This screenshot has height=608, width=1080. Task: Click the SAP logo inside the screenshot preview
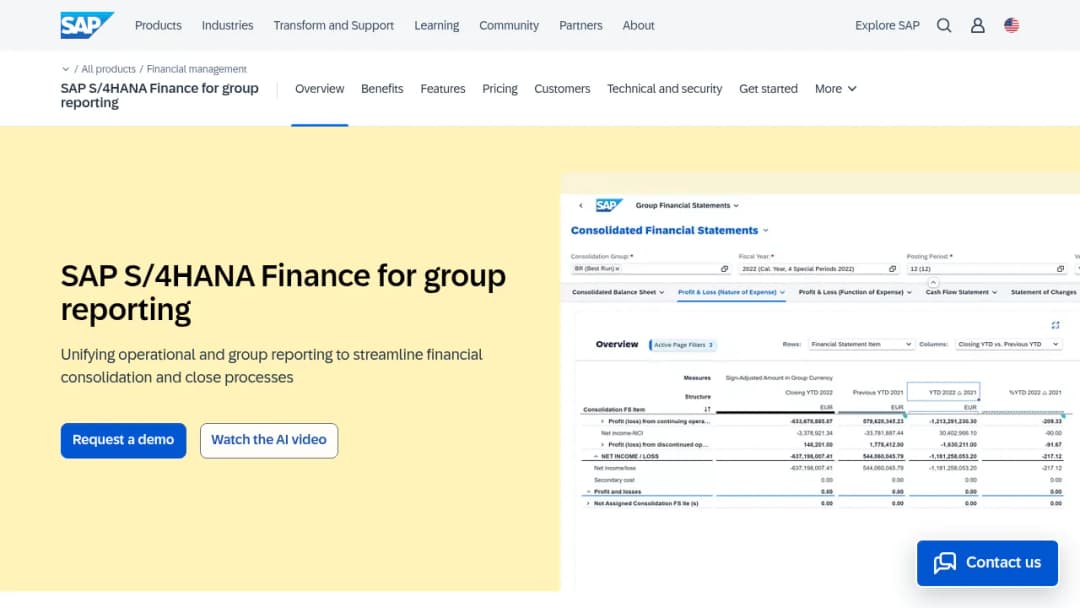[609, 205]
